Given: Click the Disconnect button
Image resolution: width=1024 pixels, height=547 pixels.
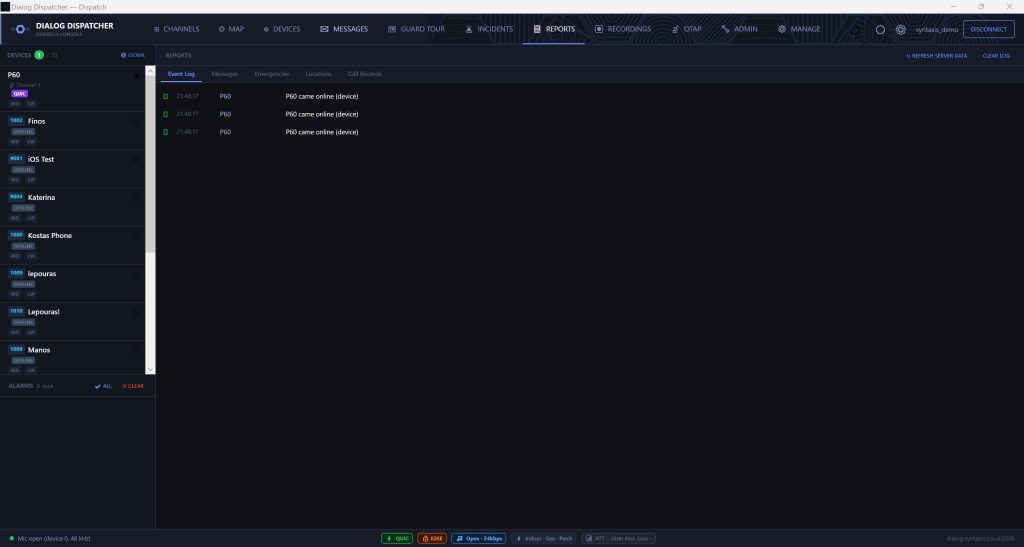Looking at the screenshot, I should pos(988,29).
